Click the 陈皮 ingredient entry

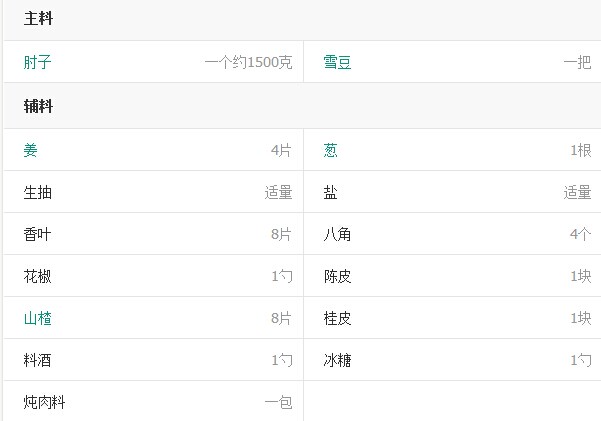coord(337,277)
